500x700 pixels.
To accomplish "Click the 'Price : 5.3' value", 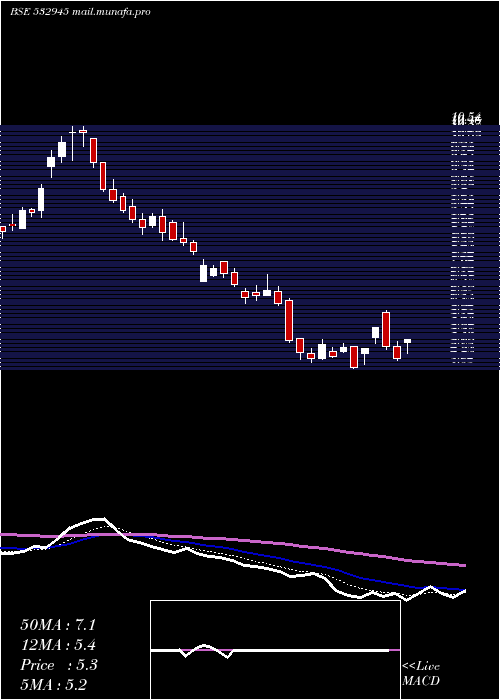I will click(x=58, y=665).
